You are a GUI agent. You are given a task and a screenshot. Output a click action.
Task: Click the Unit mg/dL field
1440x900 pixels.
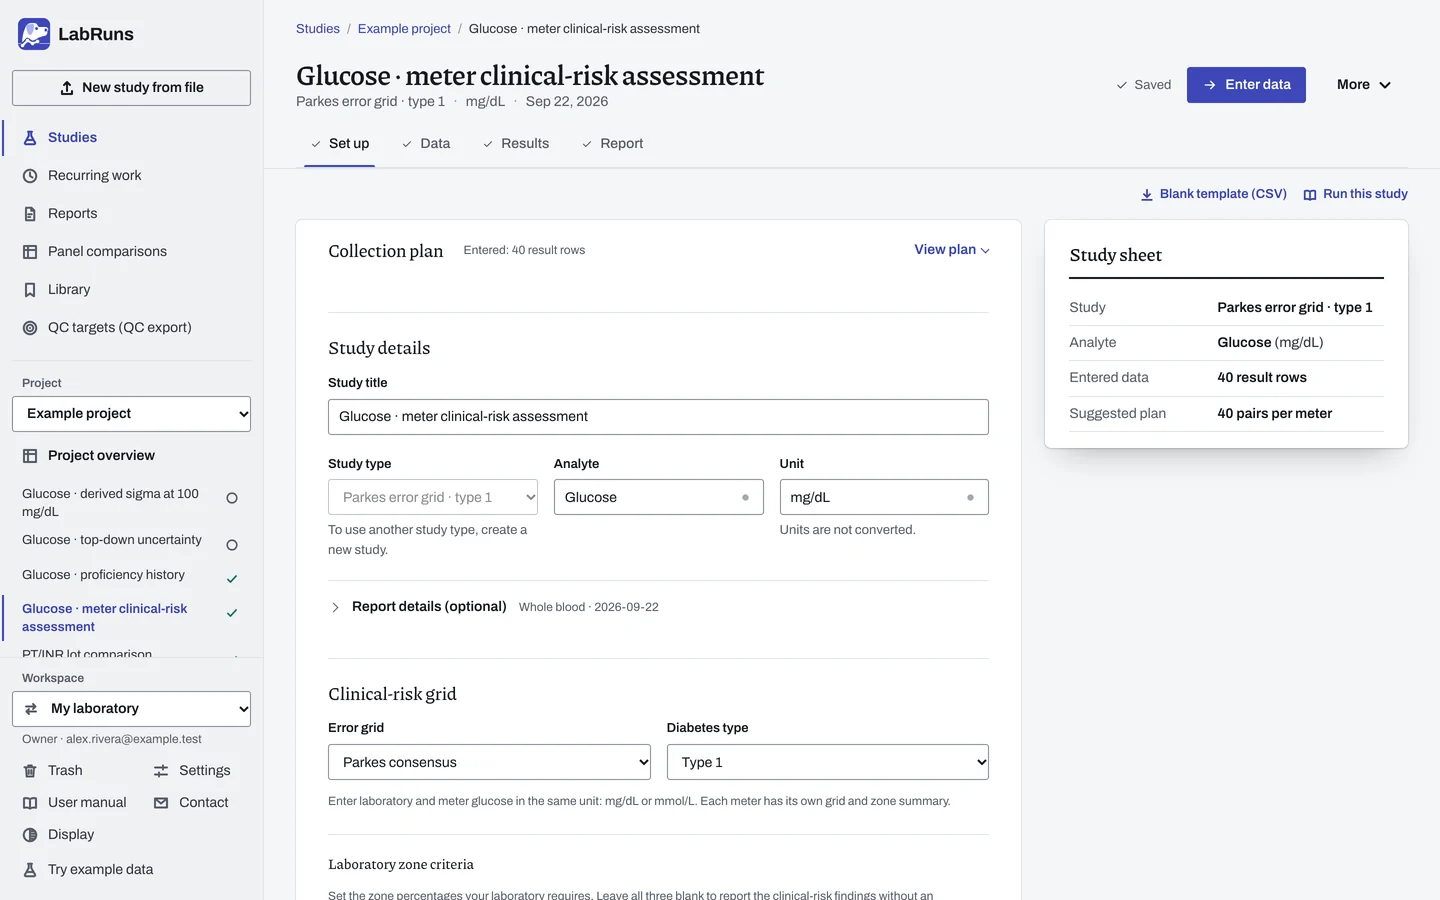(x=884, y=497)
